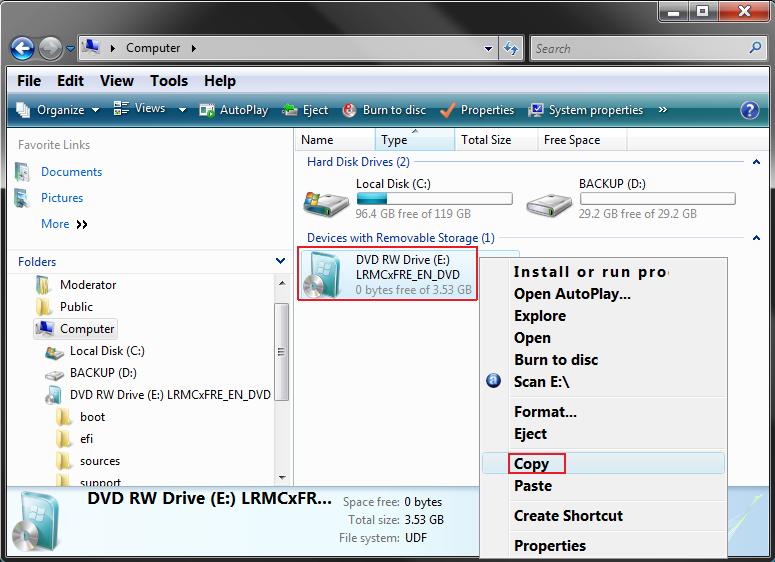Click BACKUP (D:) usage bar
Screen dimensions: 775x562
tap(657, 199)
